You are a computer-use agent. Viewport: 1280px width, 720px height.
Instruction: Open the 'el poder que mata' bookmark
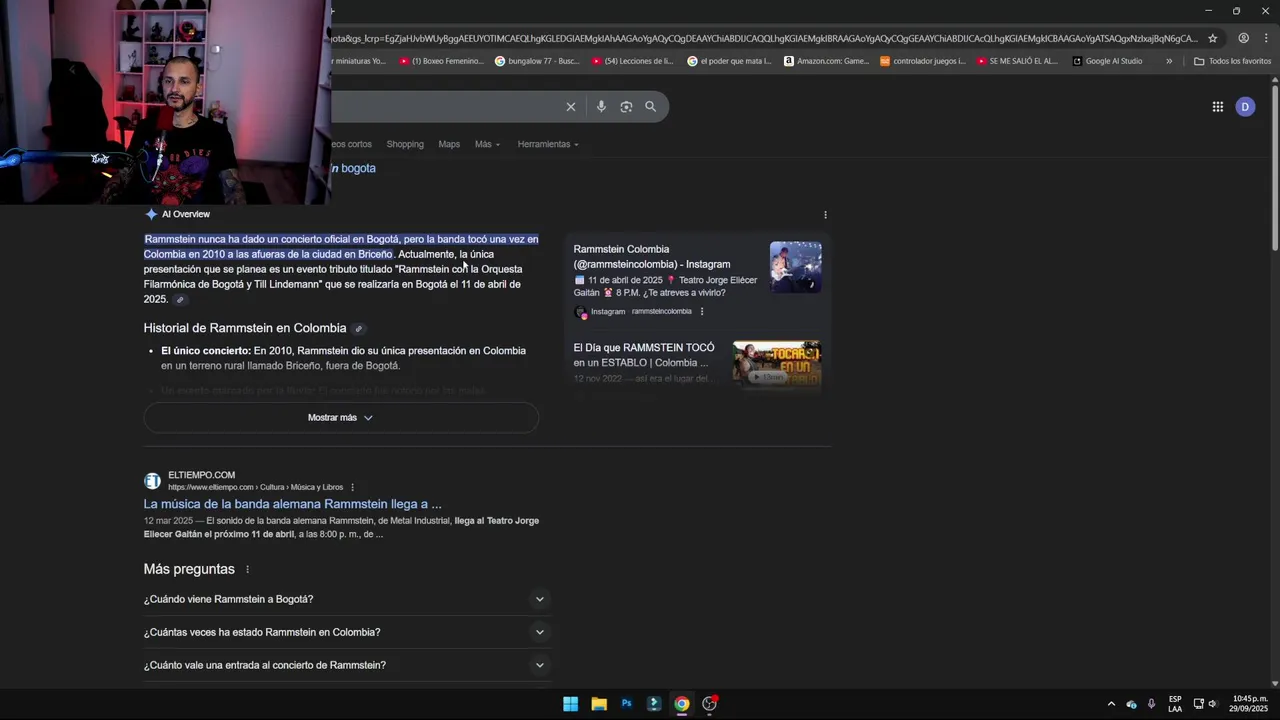730,61
